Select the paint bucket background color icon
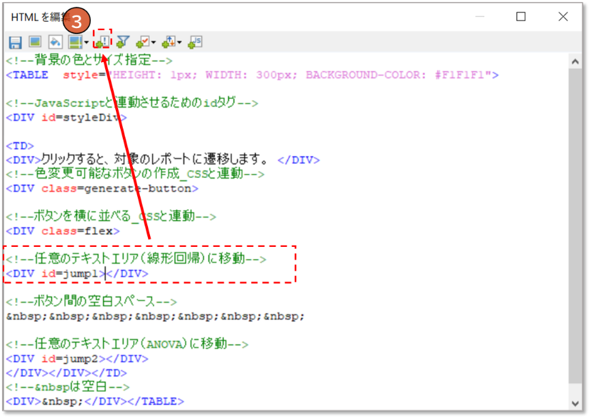The width and height of the screenshot is (590, 418). pos(55,42)
